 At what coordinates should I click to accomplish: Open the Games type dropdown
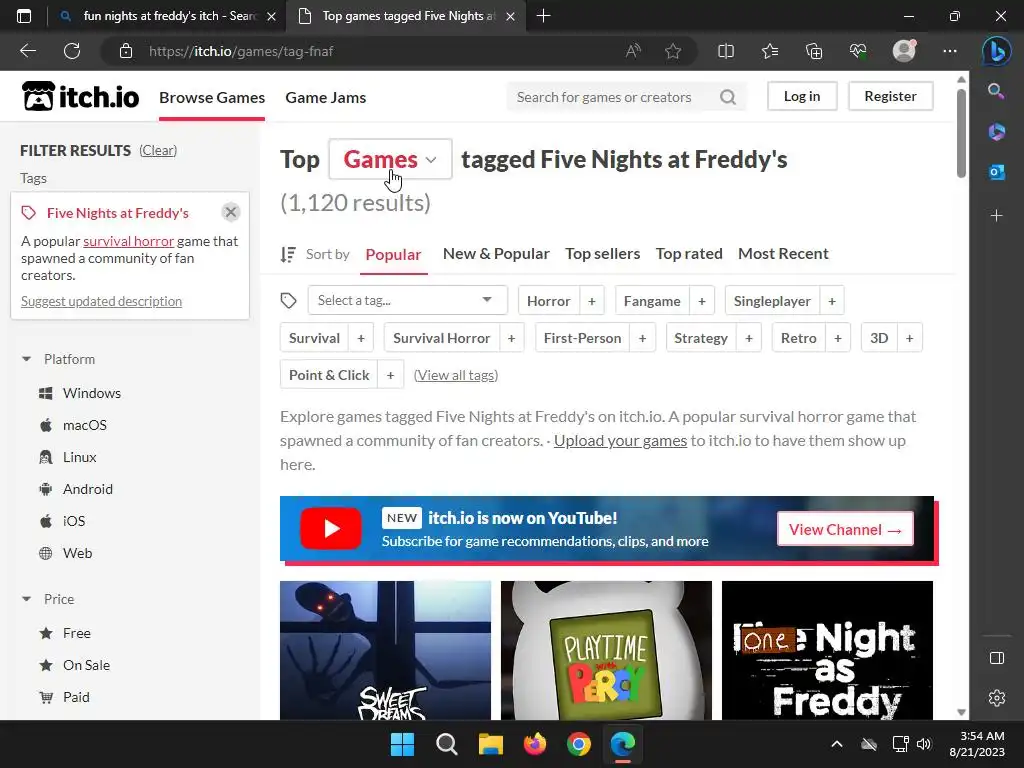point(391,159)
